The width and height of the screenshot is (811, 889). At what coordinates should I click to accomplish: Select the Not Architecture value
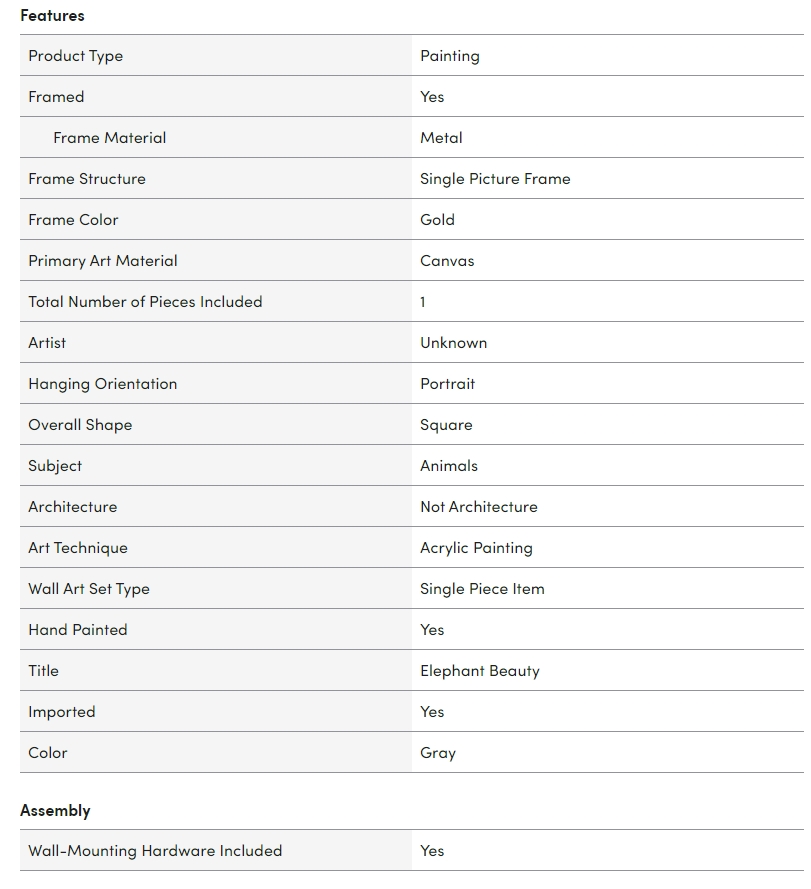[x=478, y=507]
